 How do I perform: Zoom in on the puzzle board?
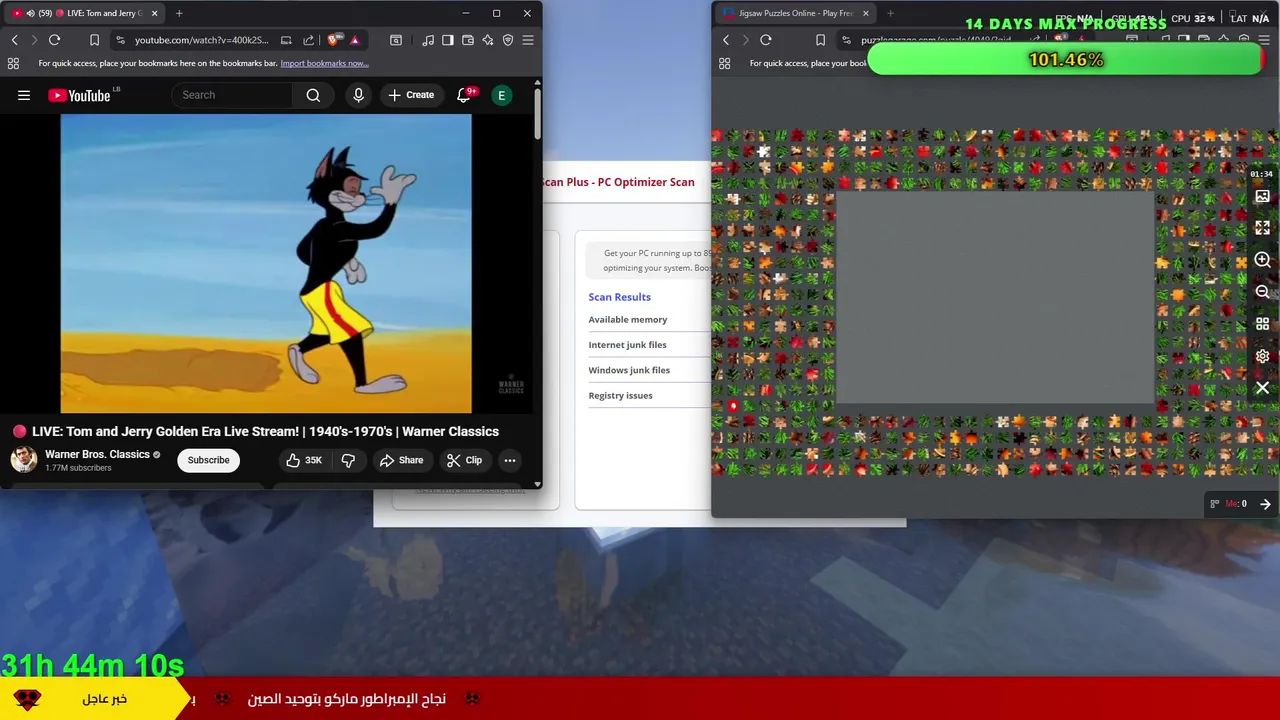pyautogui.click(x=1262, y=260)
